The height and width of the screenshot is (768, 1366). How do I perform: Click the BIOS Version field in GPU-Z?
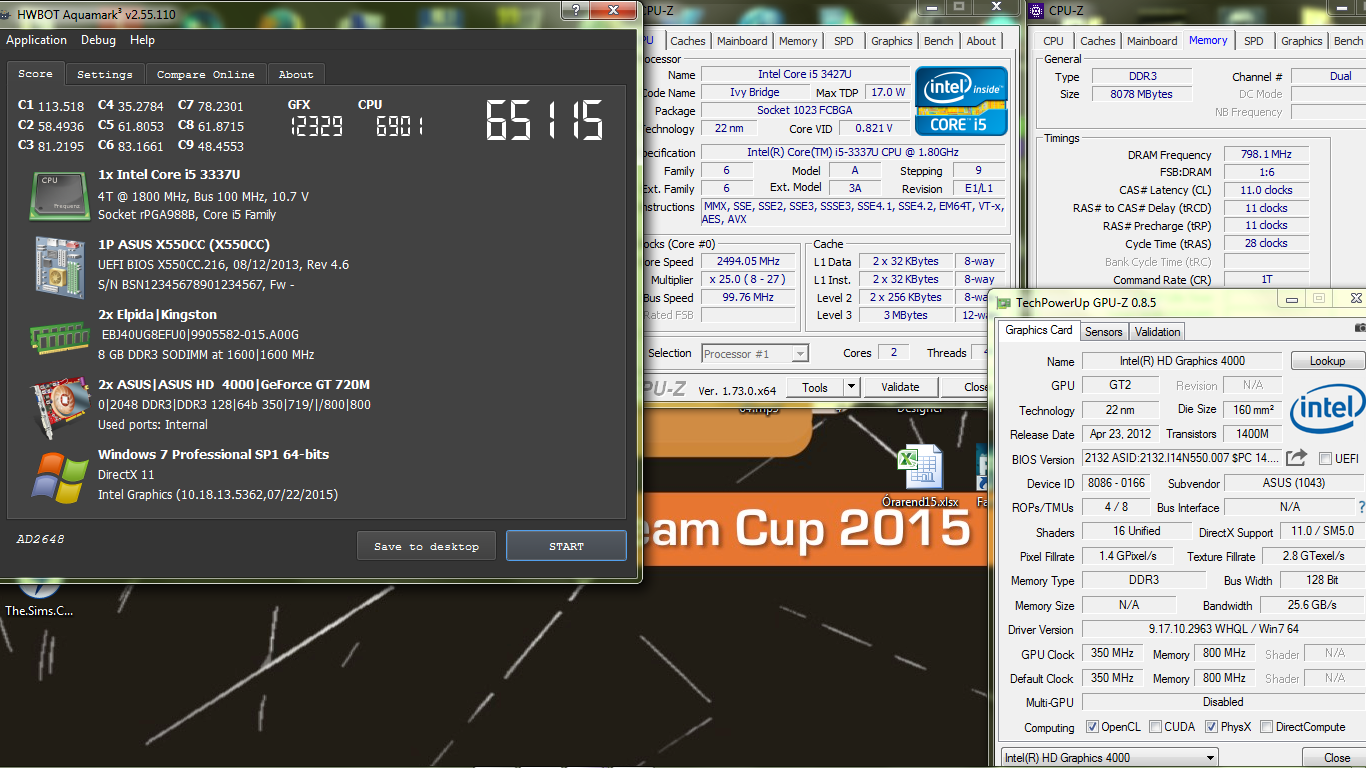tap(1181, 458)
